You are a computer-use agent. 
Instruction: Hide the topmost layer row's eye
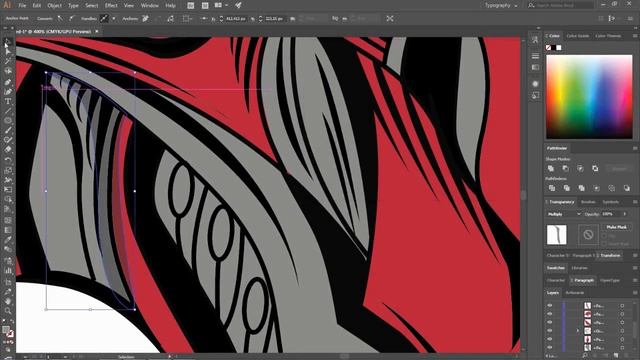click(x=549, y=305)
